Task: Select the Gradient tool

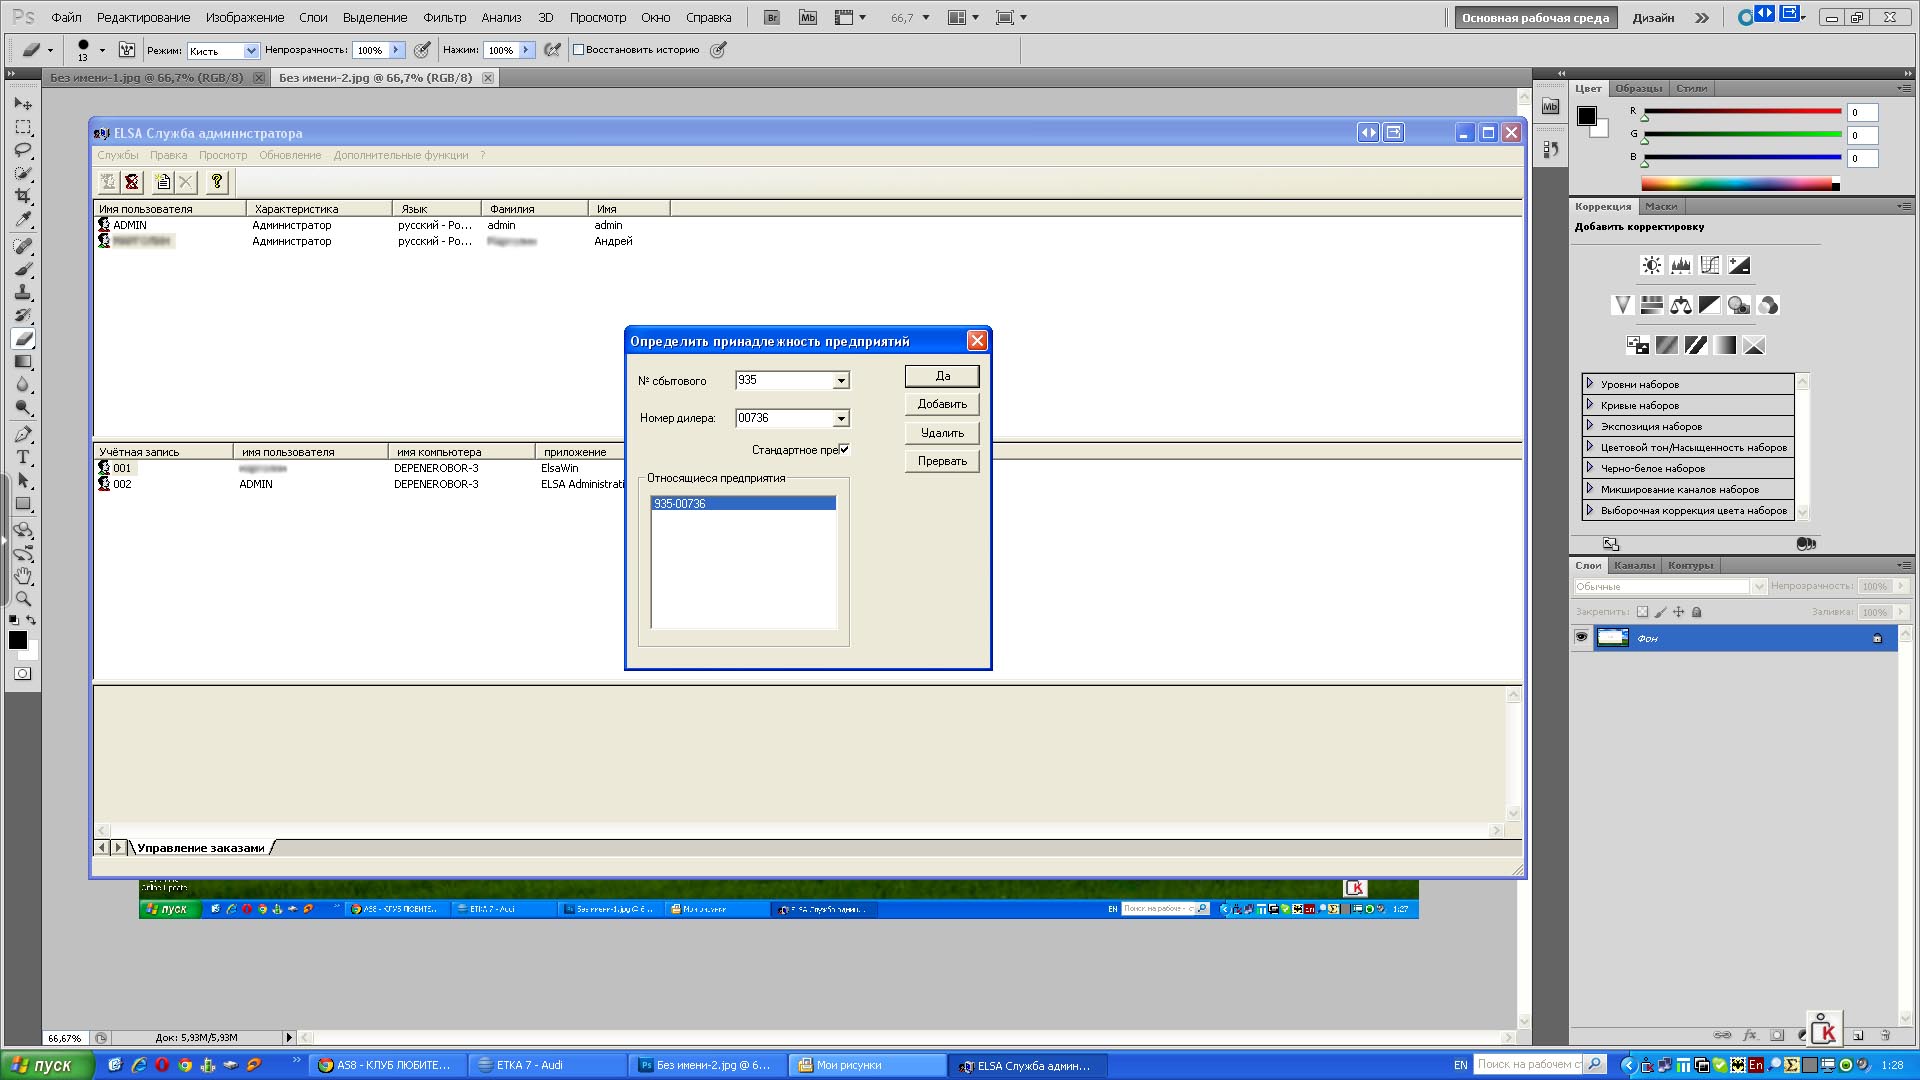Action: pos(23,362)
